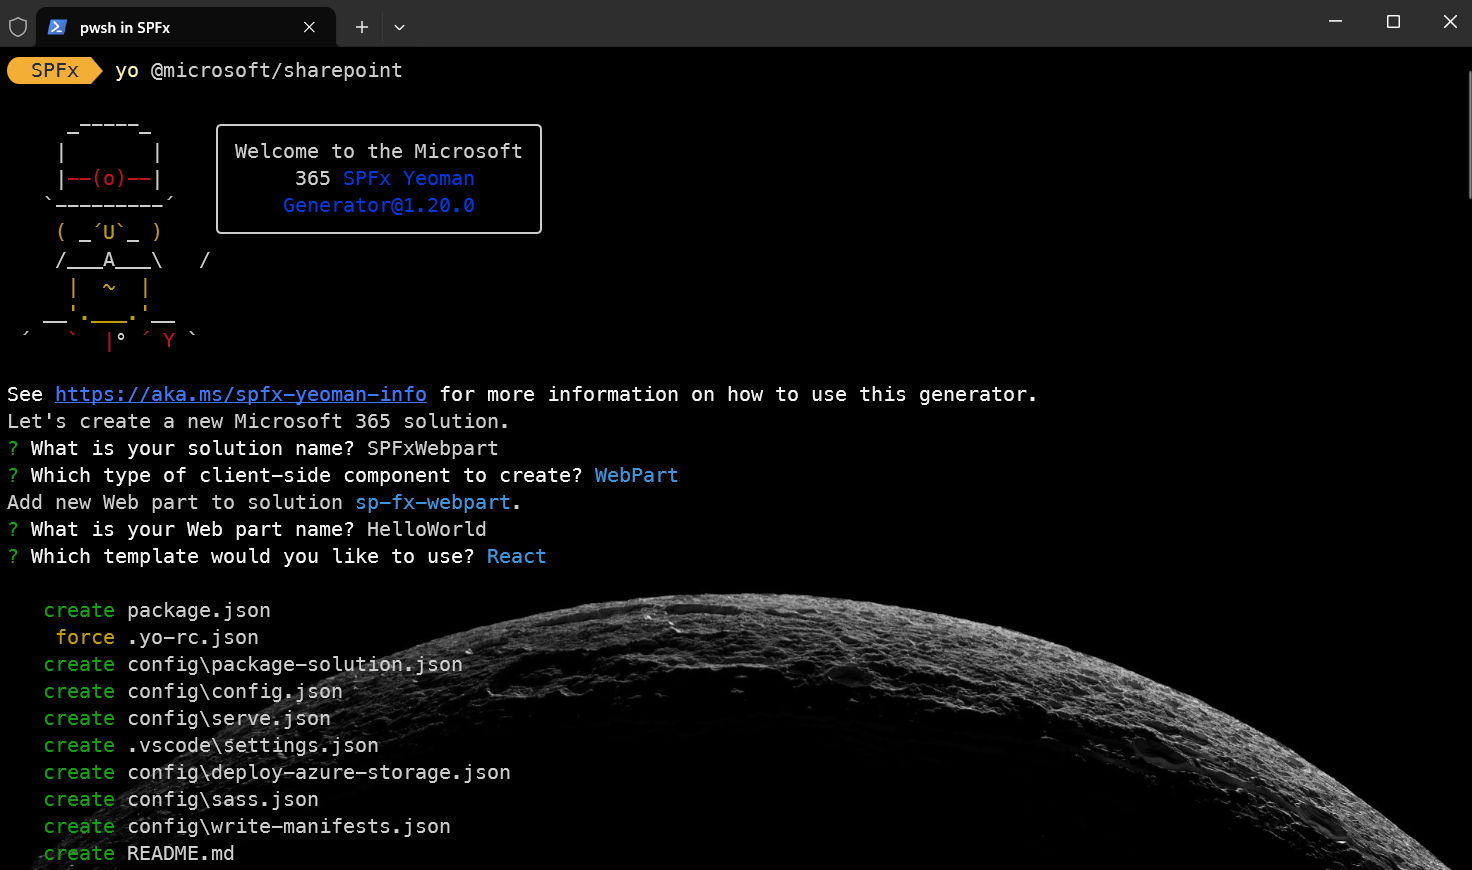Screen dimensions: 1472x870
Task: Close the "pwsh in SPFx" tab
Action: [x=309, y=27]
